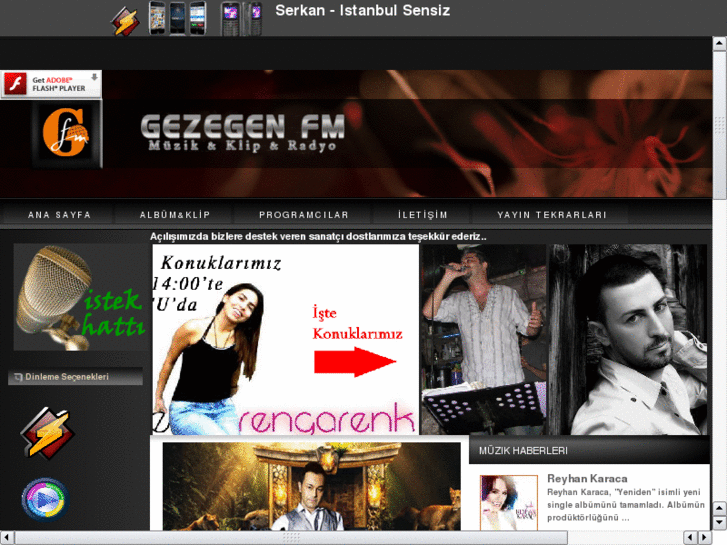Open the Reyhan Karaca news headline
Image resolution: width=727 pixels, height=545 pixels.
point(587,478)
